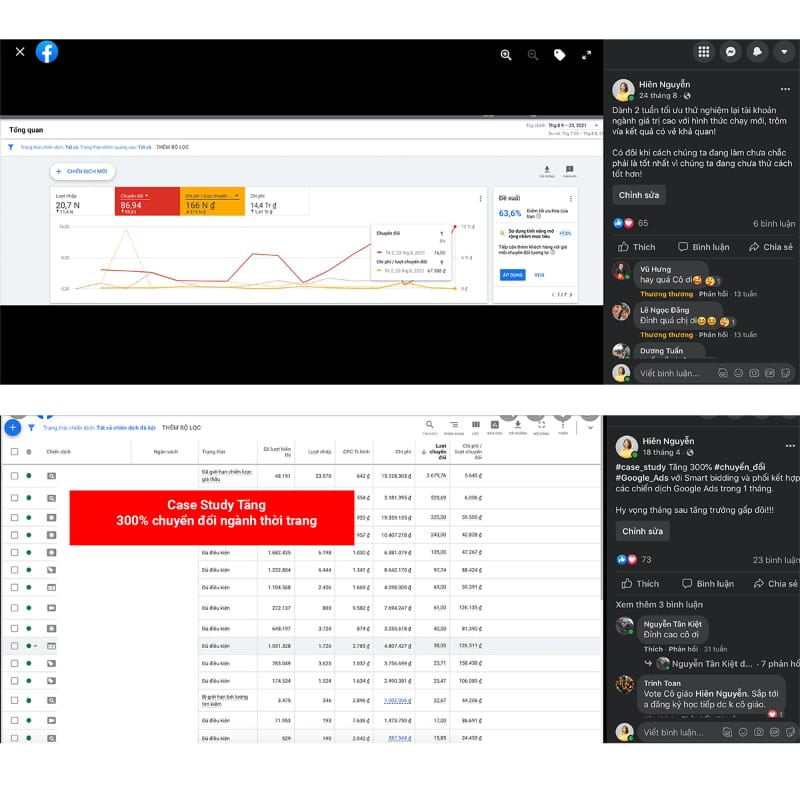Add a GIF in the upper comment box
The height and width of the screenshot is (800, 800).
click(x=770, y=373)
